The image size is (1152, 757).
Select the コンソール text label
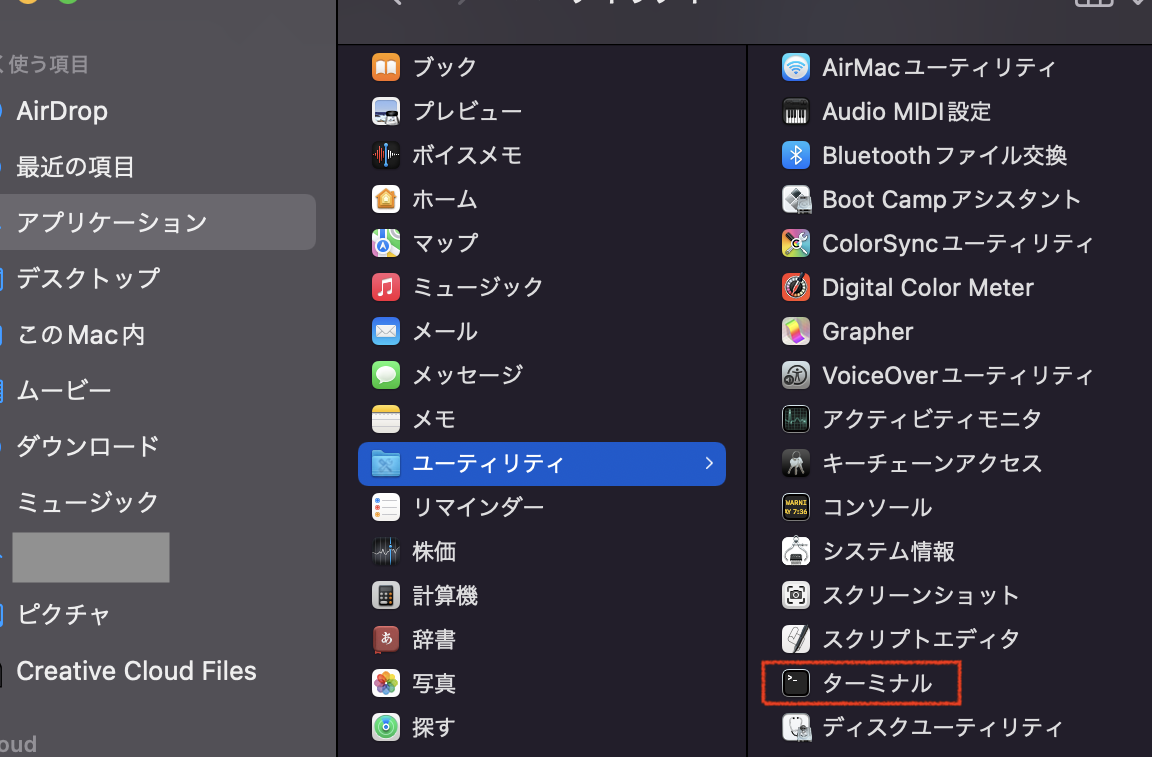pyautogui.click(x=877, y=507)
